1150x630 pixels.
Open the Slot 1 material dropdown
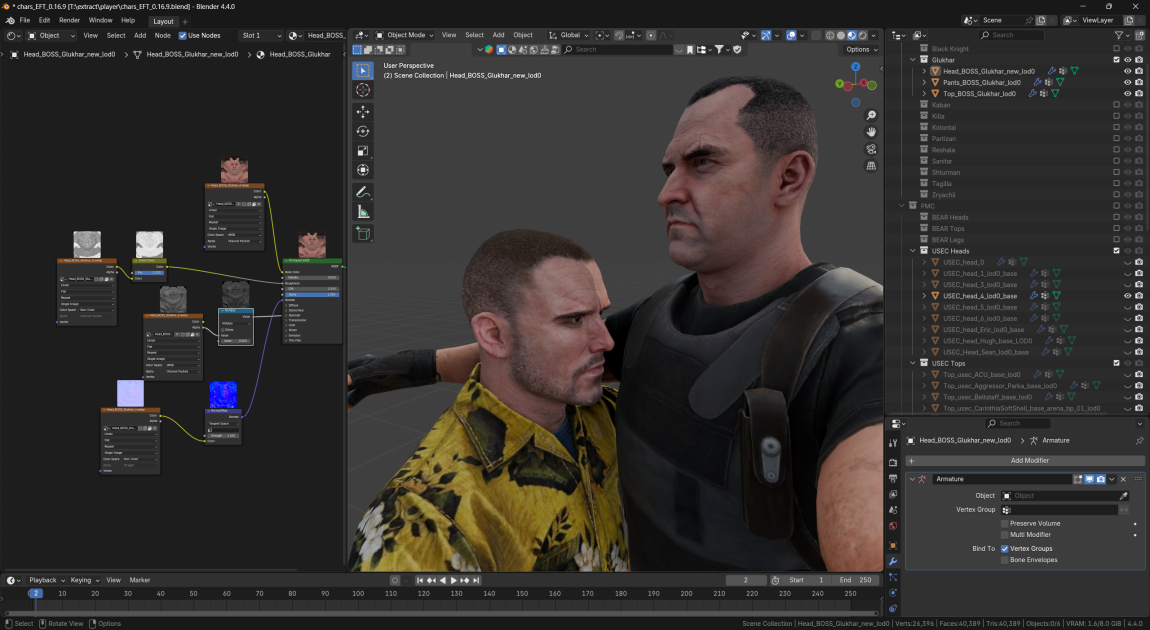[x=261, y=35]
